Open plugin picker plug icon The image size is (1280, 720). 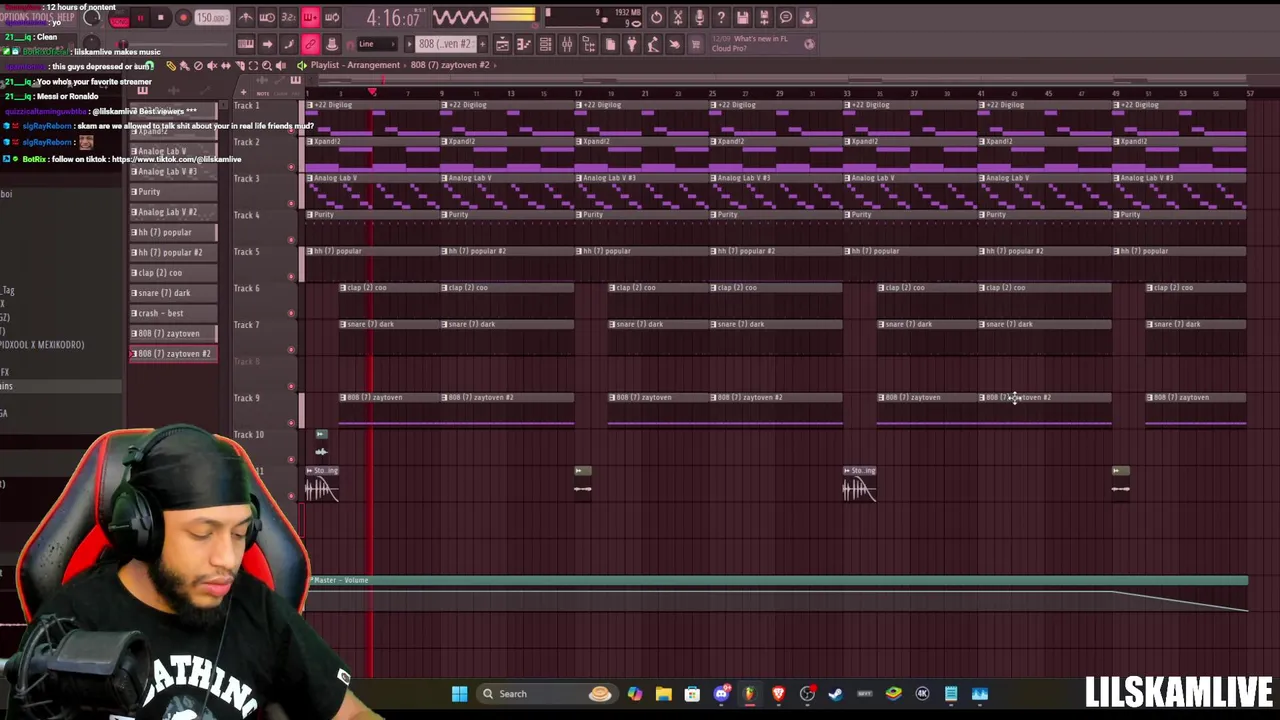[x=631, y=44]
